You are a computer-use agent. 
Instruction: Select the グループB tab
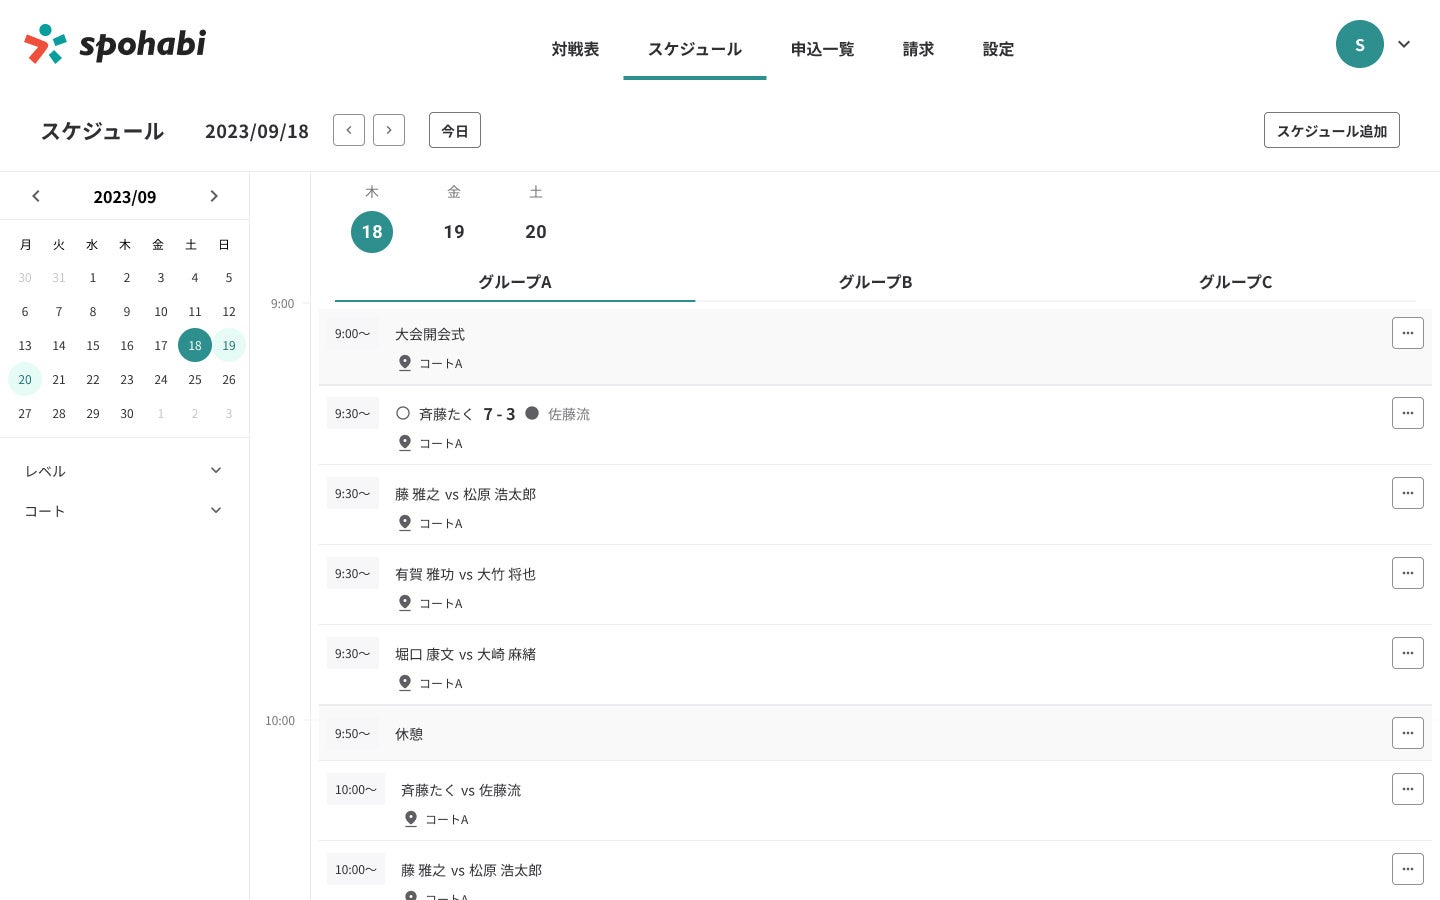875,282
